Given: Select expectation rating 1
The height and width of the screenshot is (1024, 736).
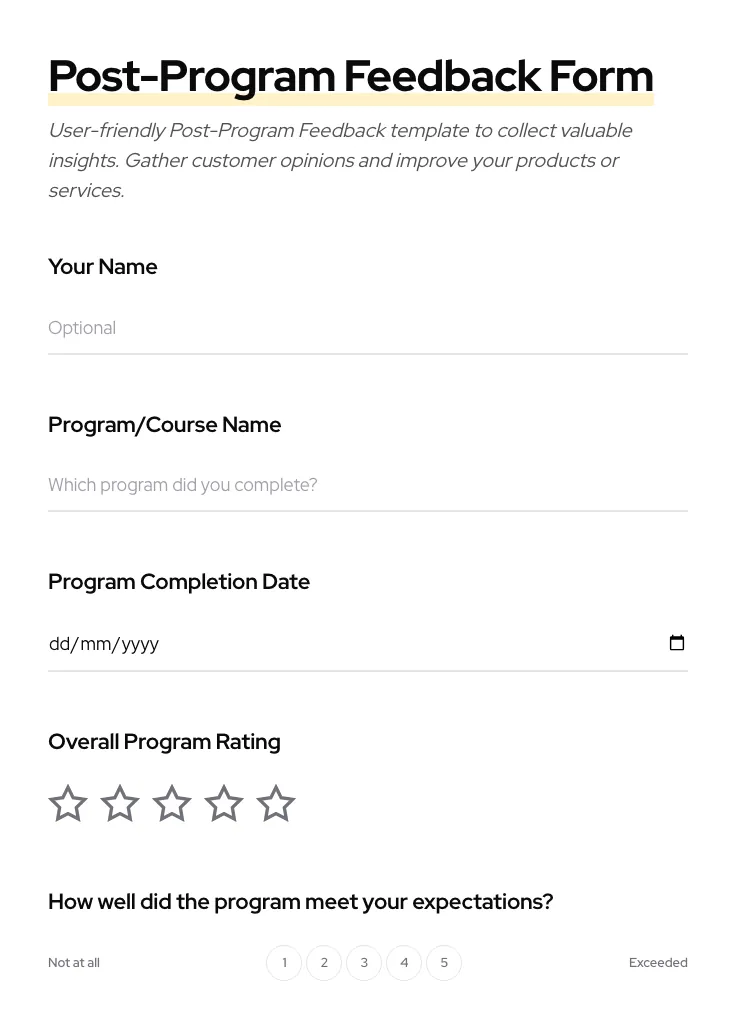Looking at the screenshot, I should [284, 962].
